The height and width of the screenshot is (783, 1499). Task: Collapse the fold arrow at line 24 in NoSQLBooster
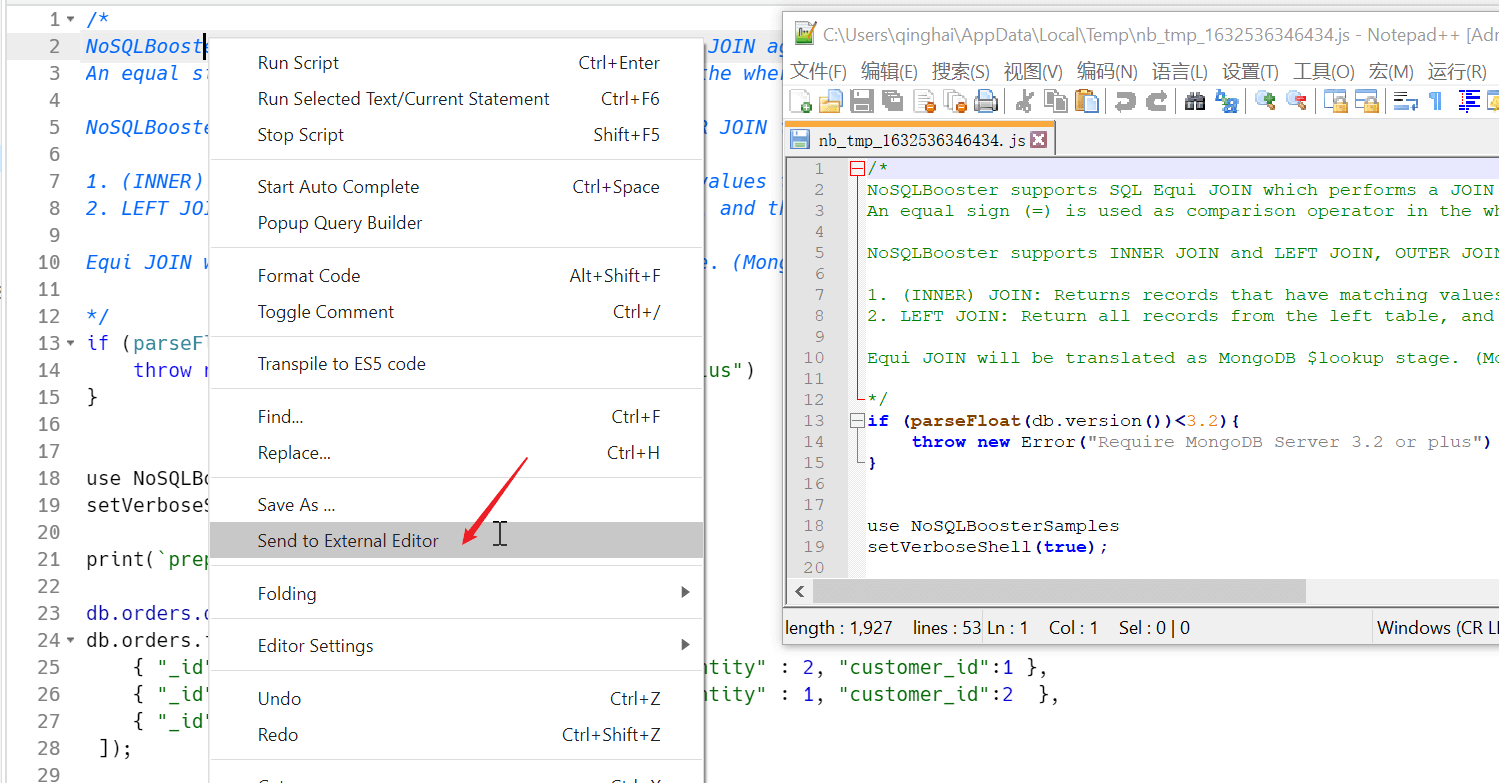pyautogui.click(x=70, y=640)
